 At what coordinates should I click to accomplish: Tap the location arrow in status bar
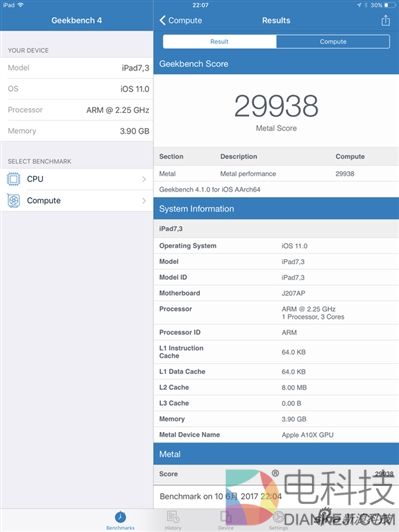[x=359, y=5]
